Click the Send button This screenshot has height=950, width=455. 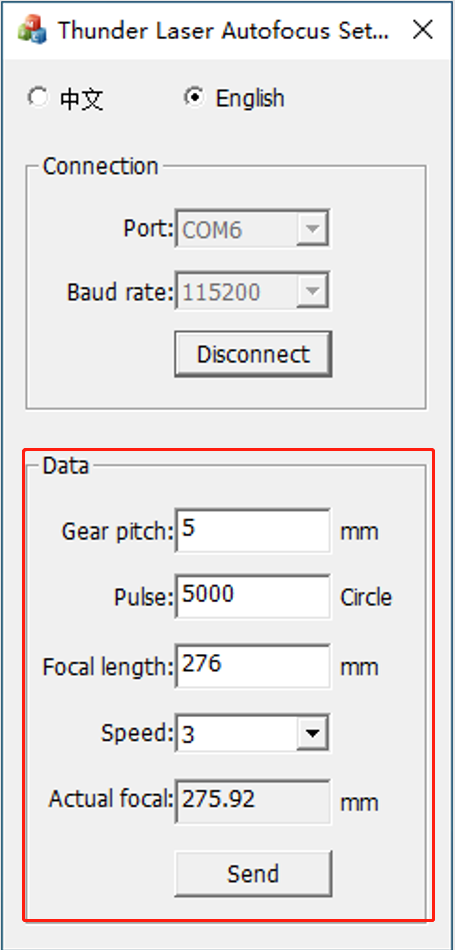coord(253,873)
